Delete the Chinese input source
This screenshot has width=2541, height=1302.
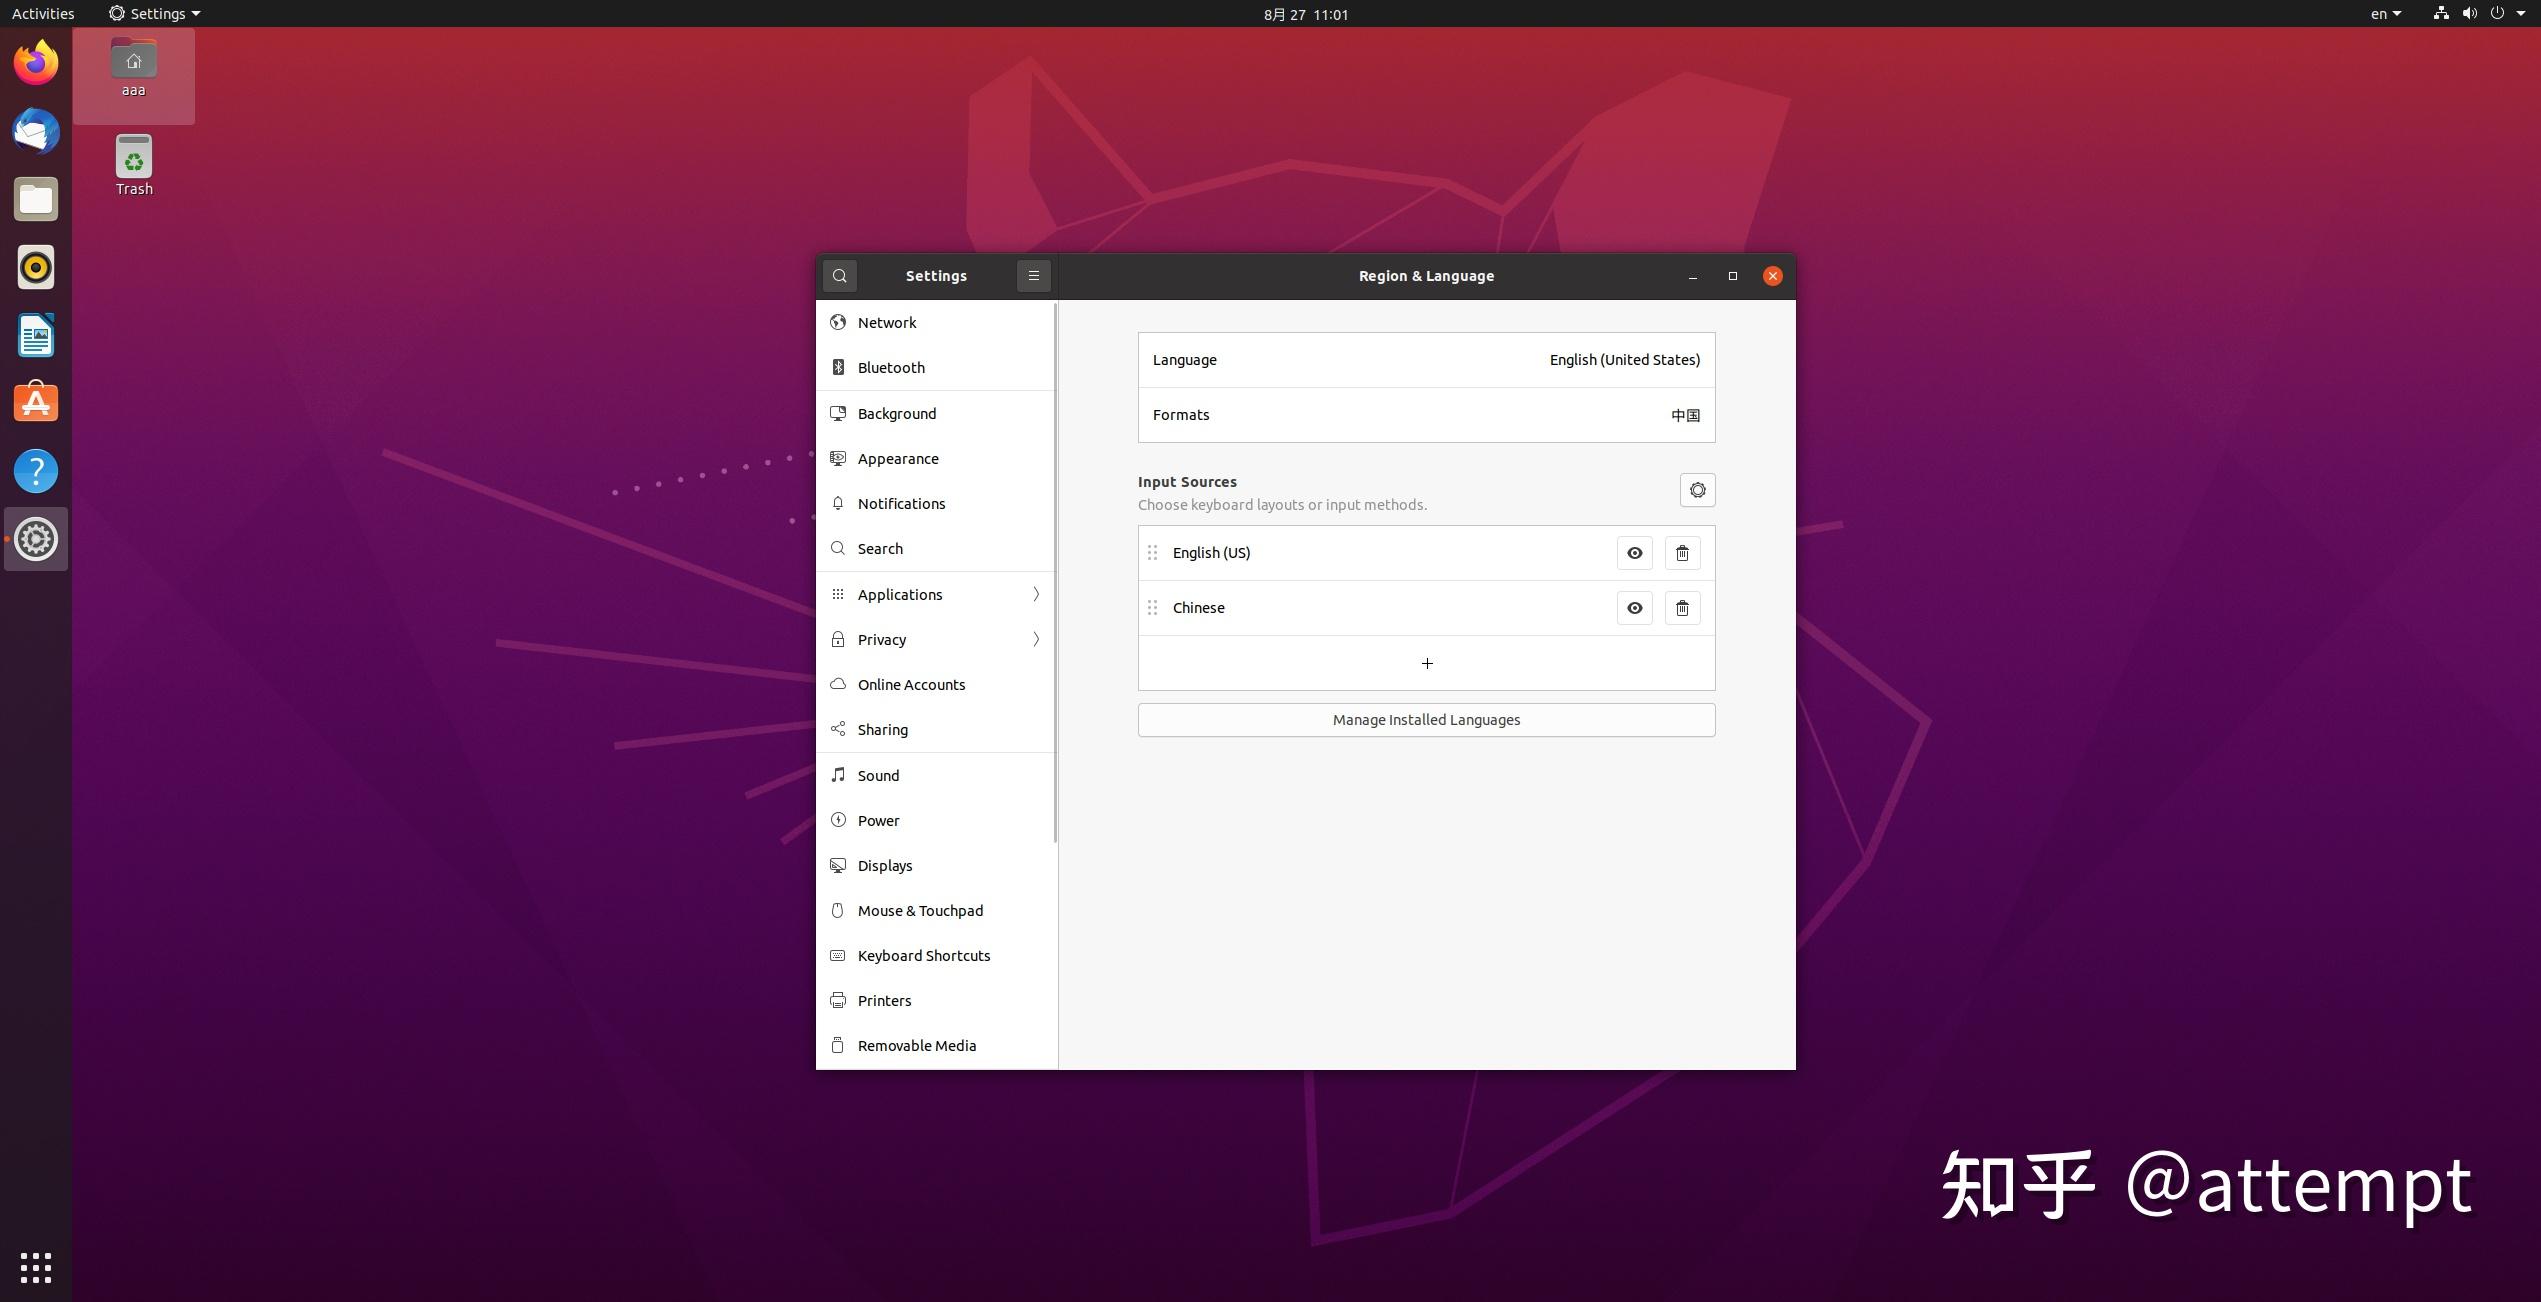point(1682,608)
